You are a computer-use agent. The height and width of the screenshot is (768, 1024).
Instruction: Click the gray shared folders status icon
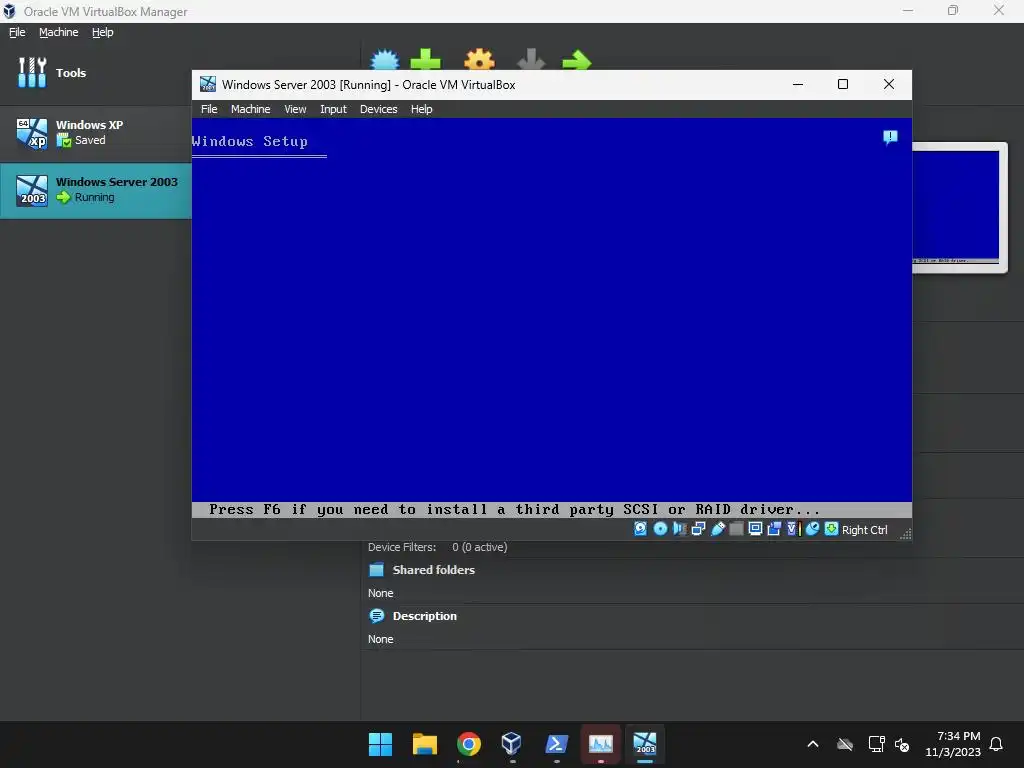point(736,529)
